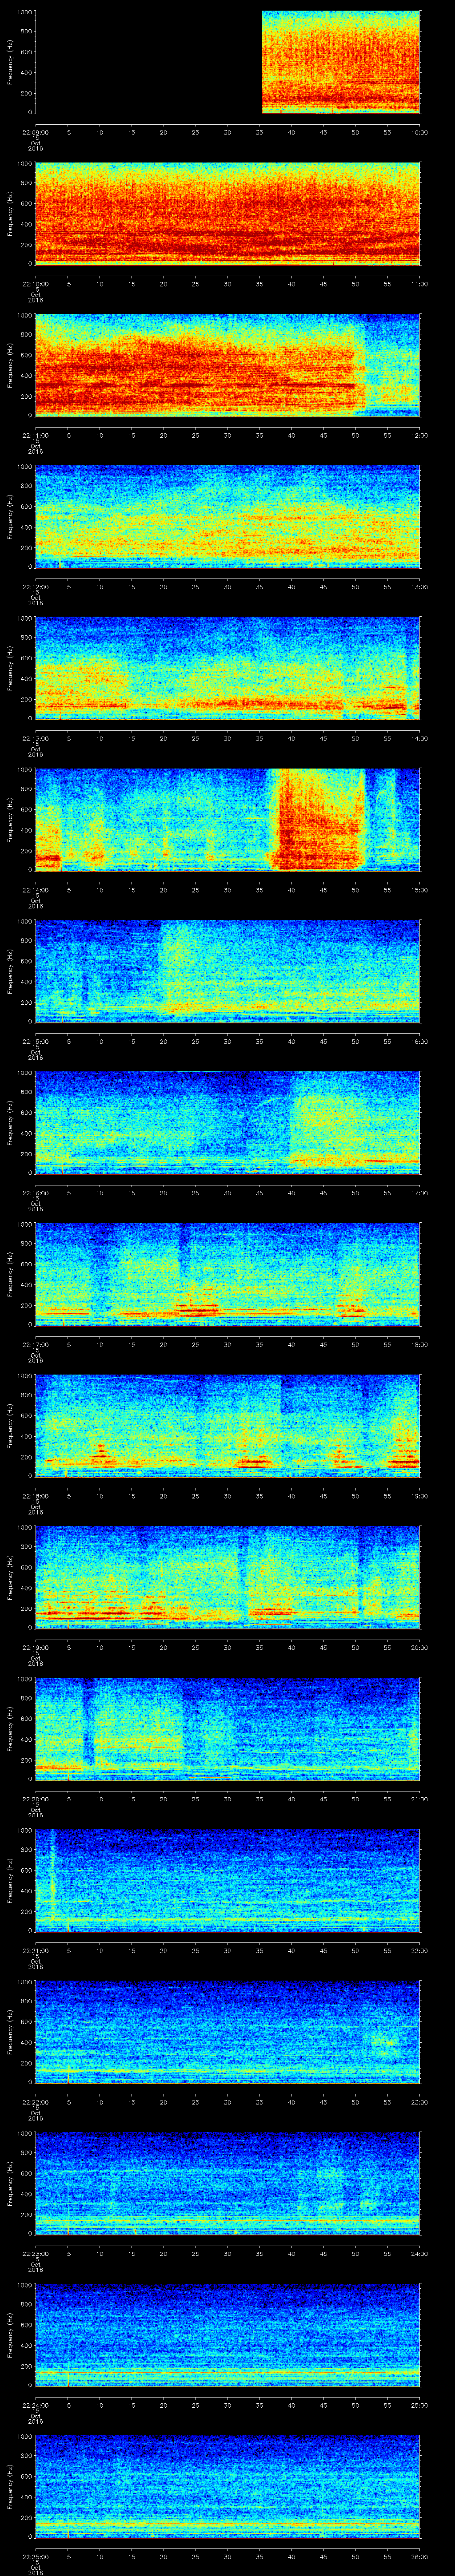Click the 22:09:00 time axis label

pos(35,132)
